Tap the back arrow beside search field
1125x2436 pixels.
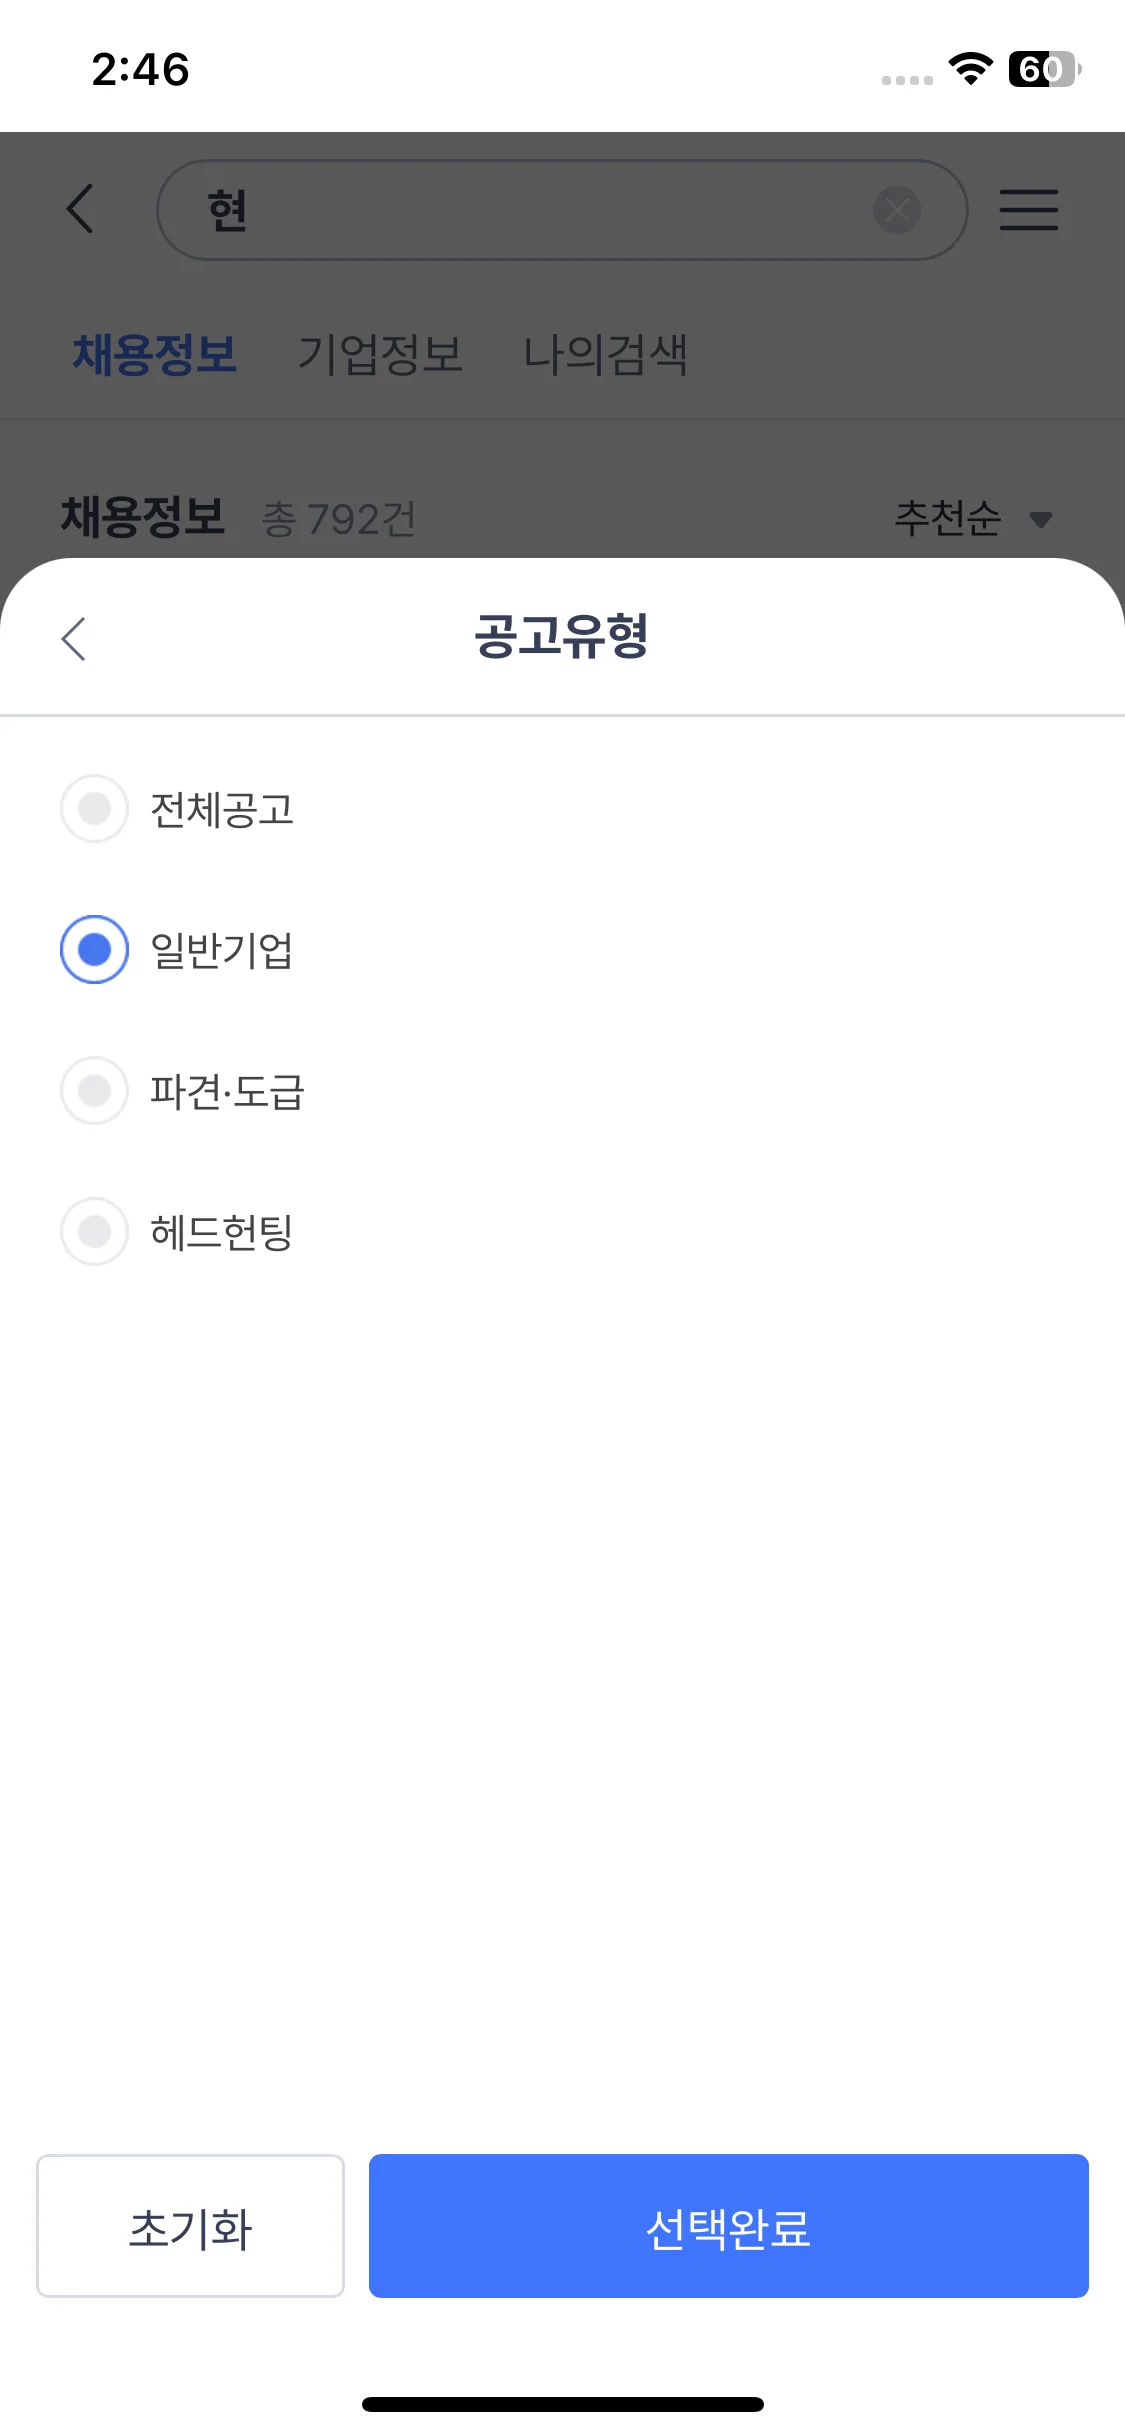pyautogui.click(x=80, y=209)
